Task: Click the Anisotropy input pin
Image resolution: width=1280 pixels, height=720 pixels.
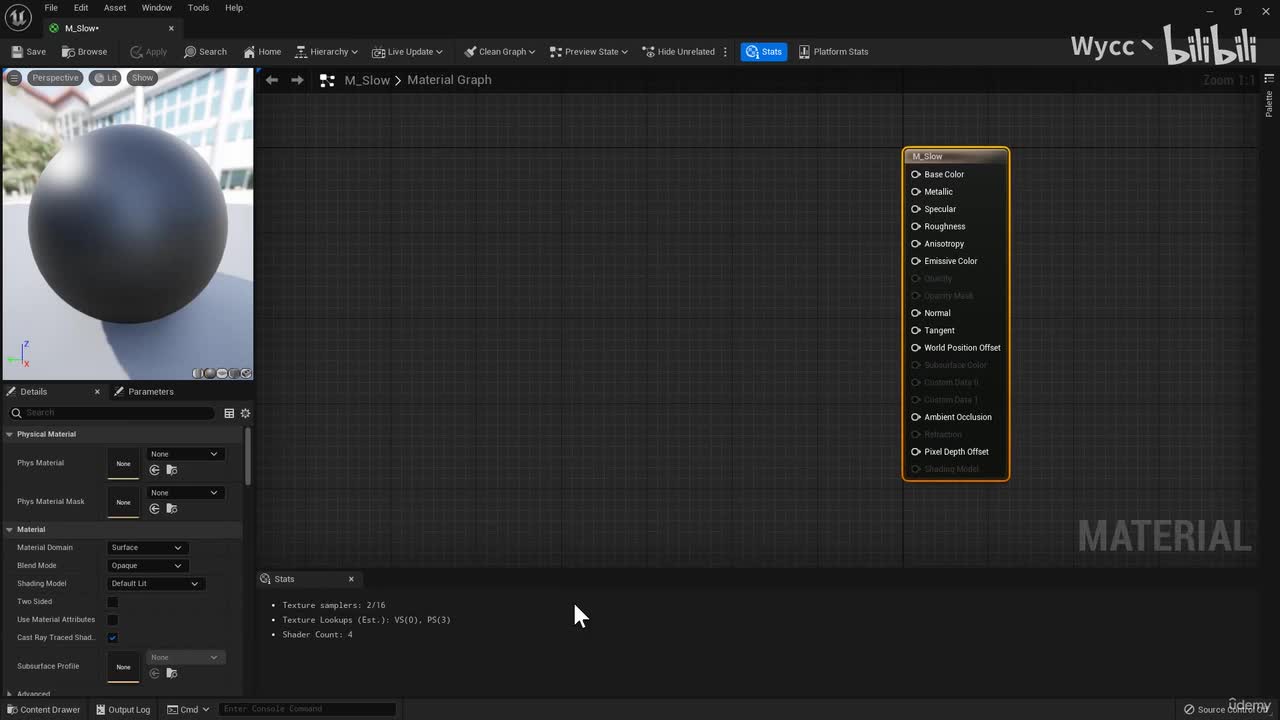Action: point(916,244)
